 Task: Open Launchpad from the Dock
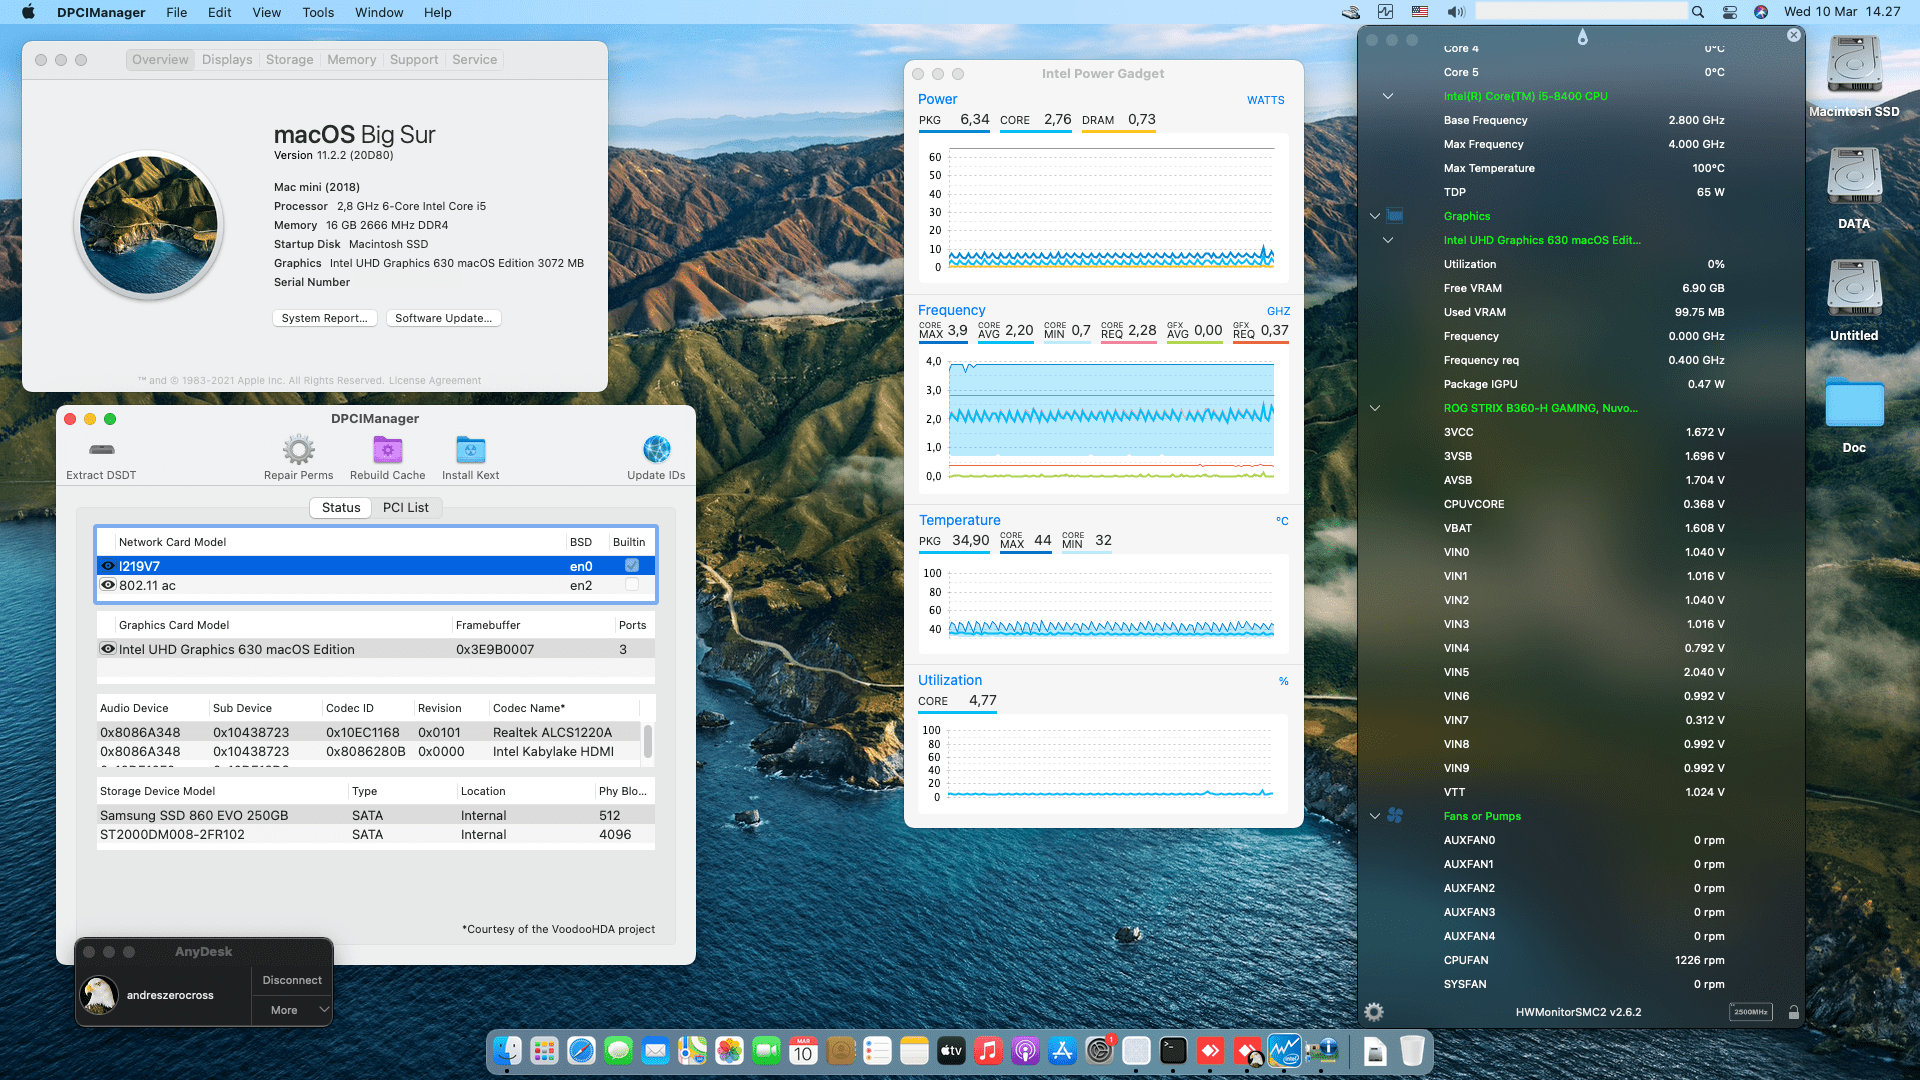tap(544, 1051)
